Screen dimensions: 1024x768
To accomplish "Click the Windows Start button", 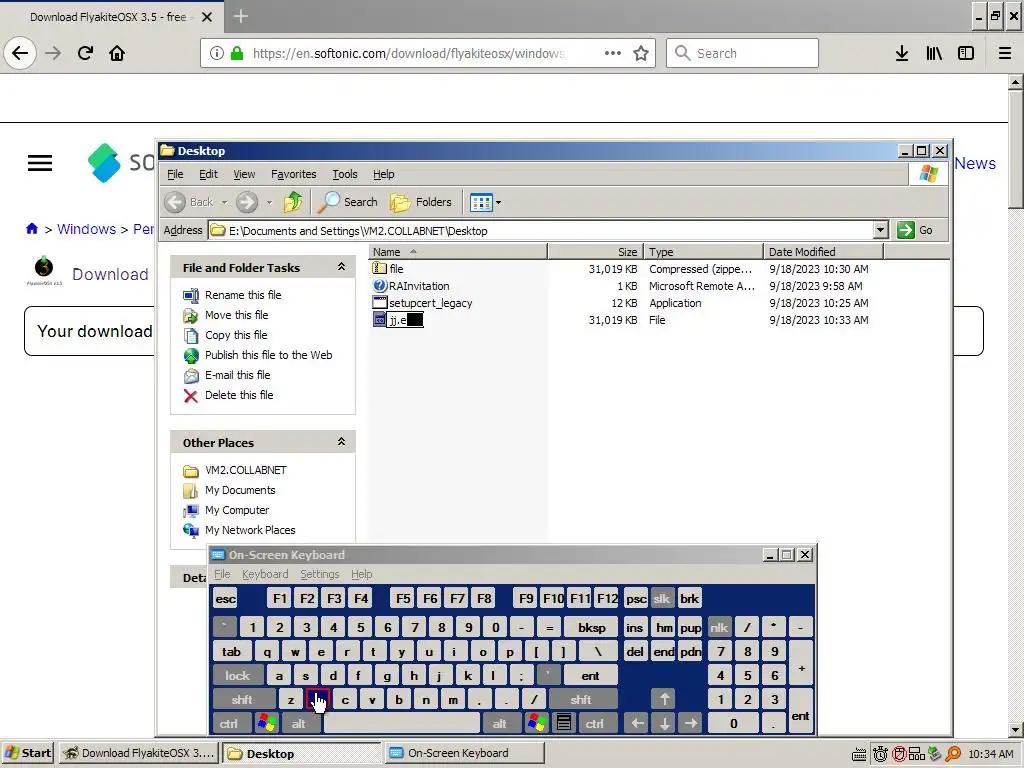I will (28, 753).
